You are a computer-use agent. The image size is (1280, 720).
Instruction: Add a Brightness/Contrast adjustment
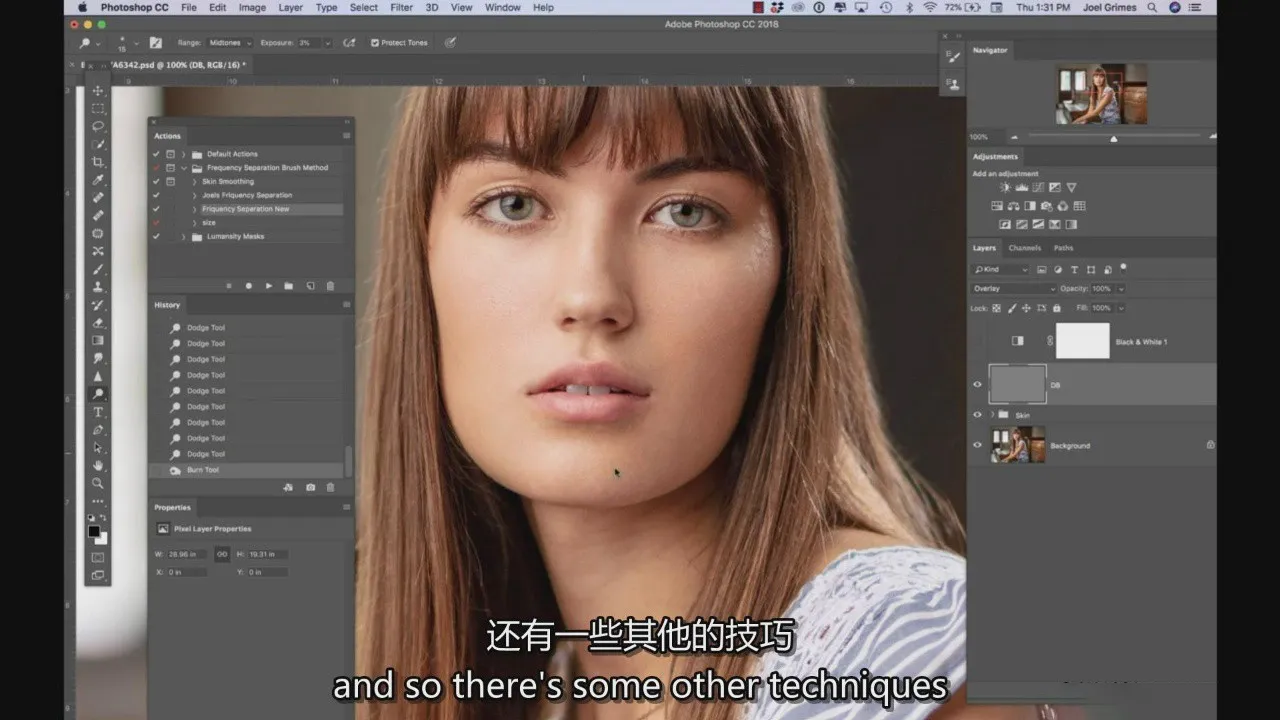[1006, 187]
